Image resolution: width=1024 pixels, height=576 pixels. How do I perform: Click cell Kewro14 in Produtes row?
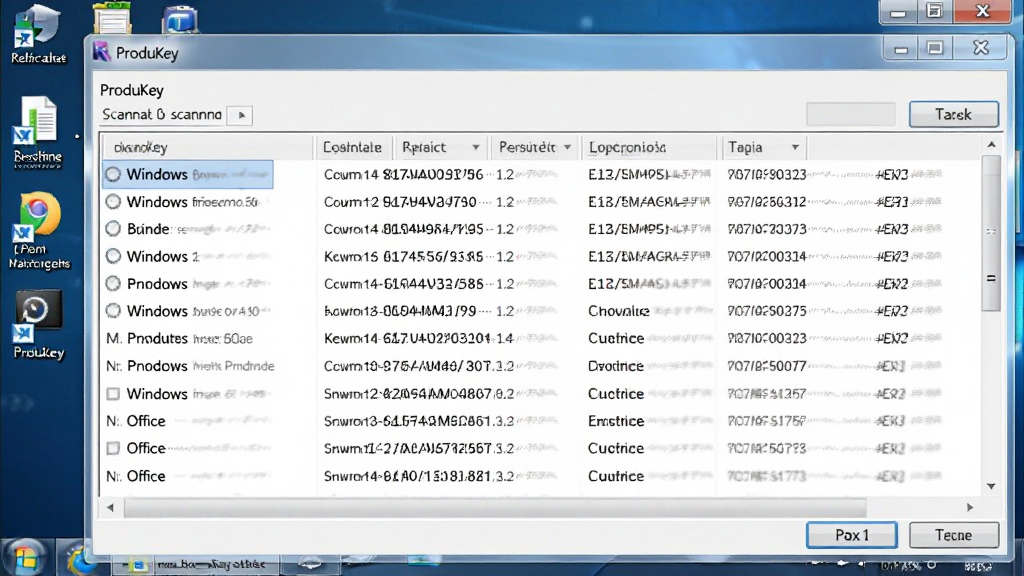coord(408,338)
